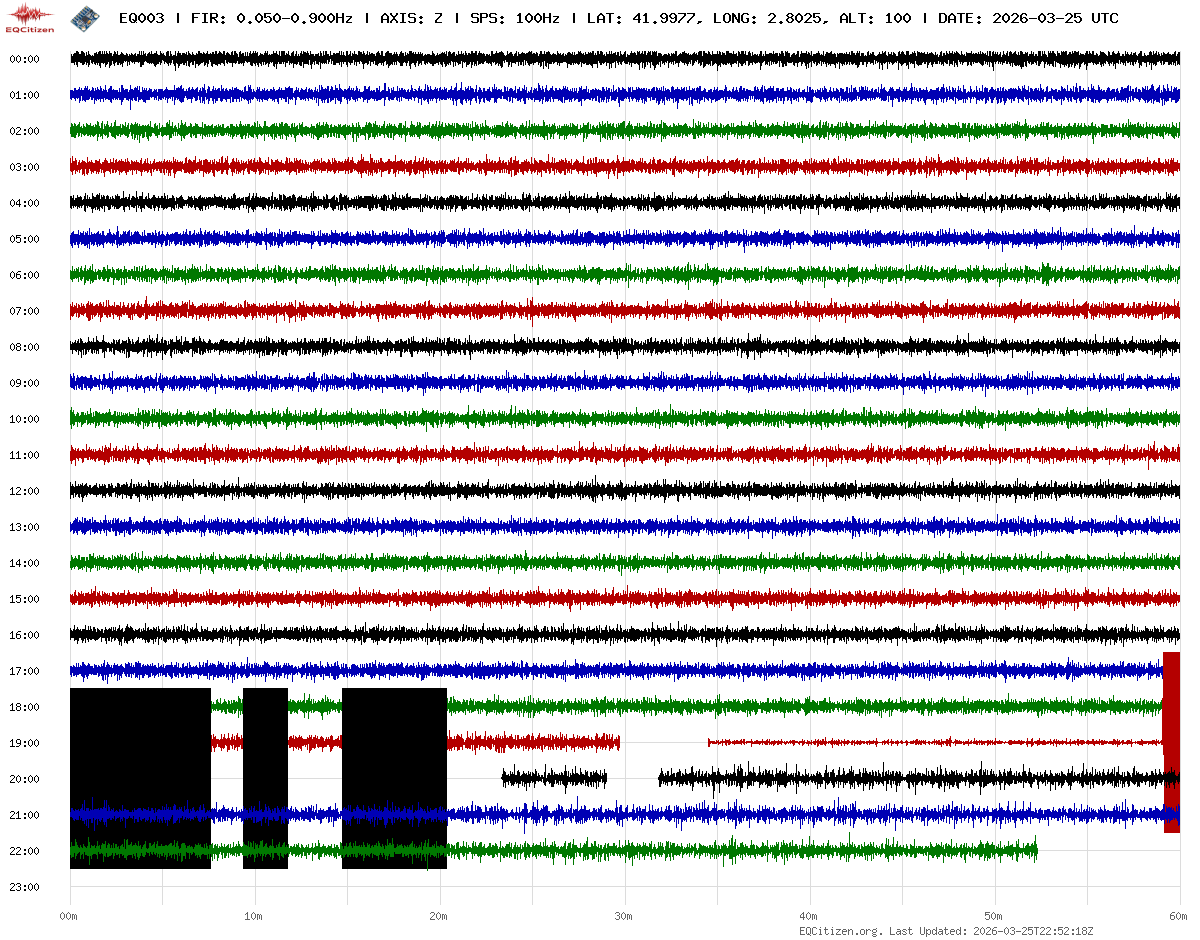The width and height of the screenshot is (1200, 940).
Task: Open the EQCitizen.org link in the footer
Action: click(x=840, y=931)
